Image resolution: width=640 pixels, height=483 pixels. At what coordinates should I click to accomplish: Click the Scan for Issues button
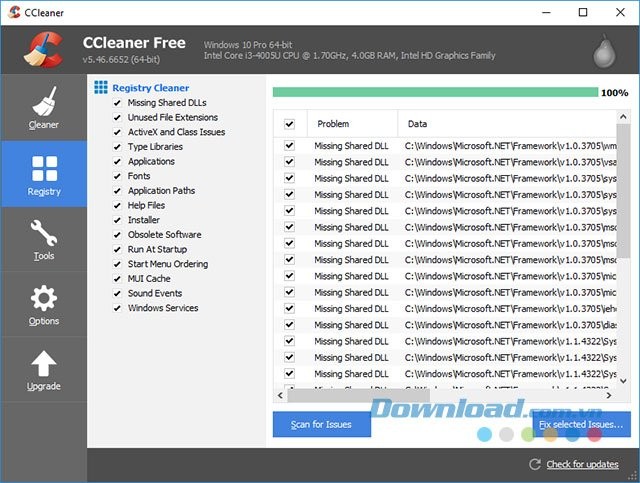[322, 424]
